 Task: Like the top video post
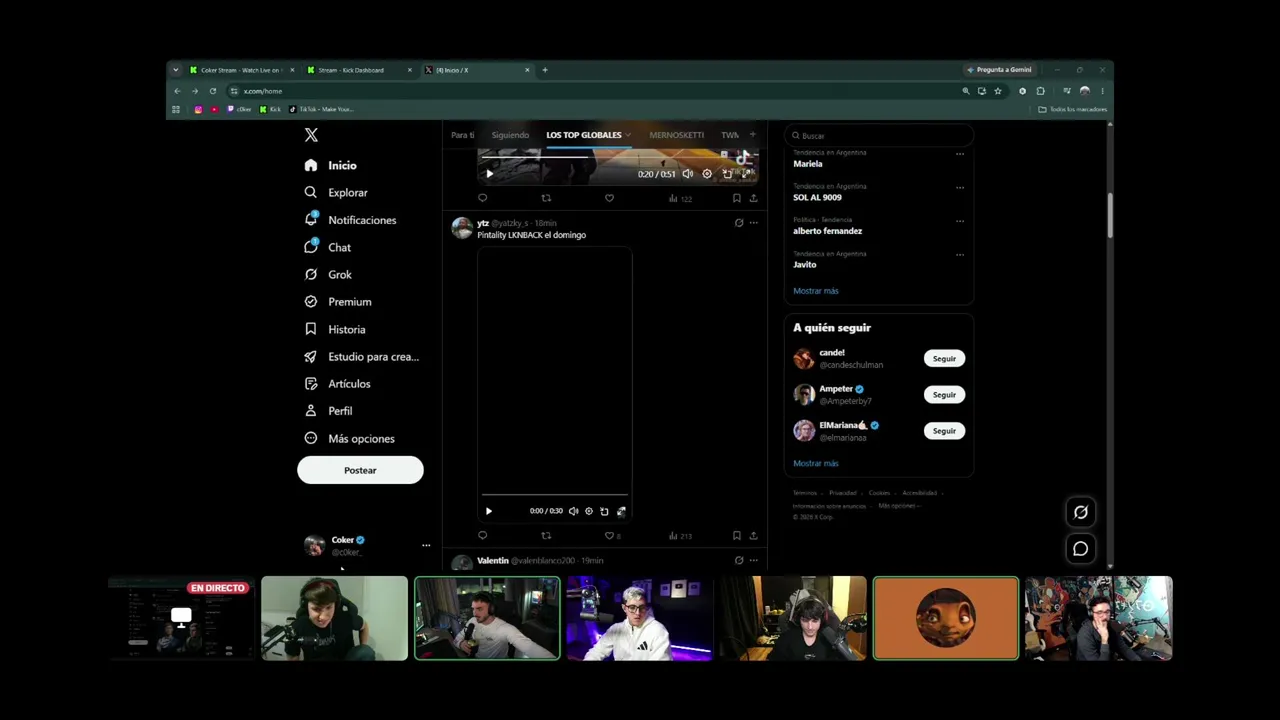pos(609,198)
